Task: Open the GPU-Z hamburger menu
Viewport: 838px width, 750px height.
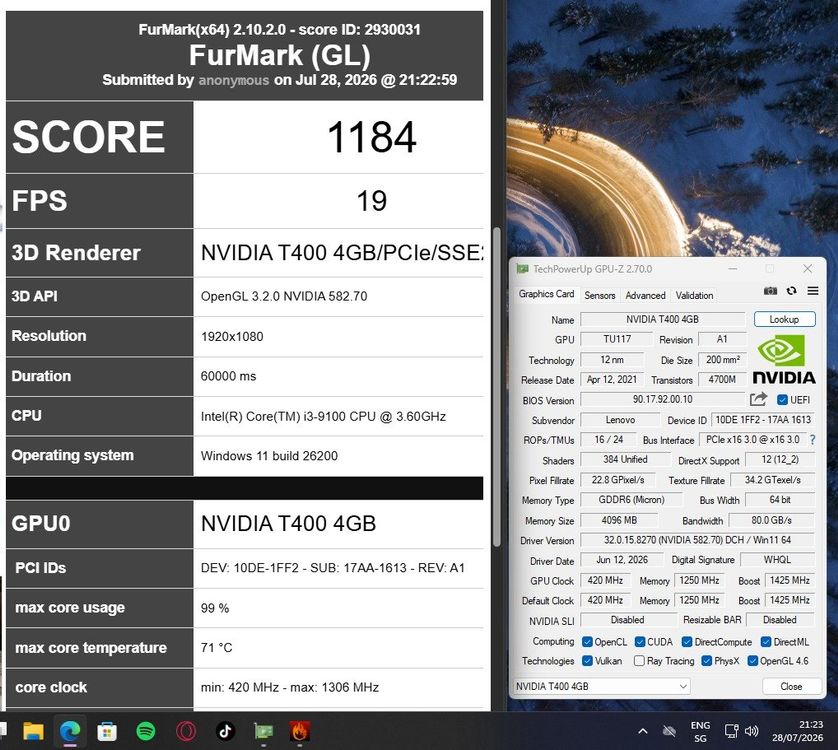Action: (x=813, y=291)
